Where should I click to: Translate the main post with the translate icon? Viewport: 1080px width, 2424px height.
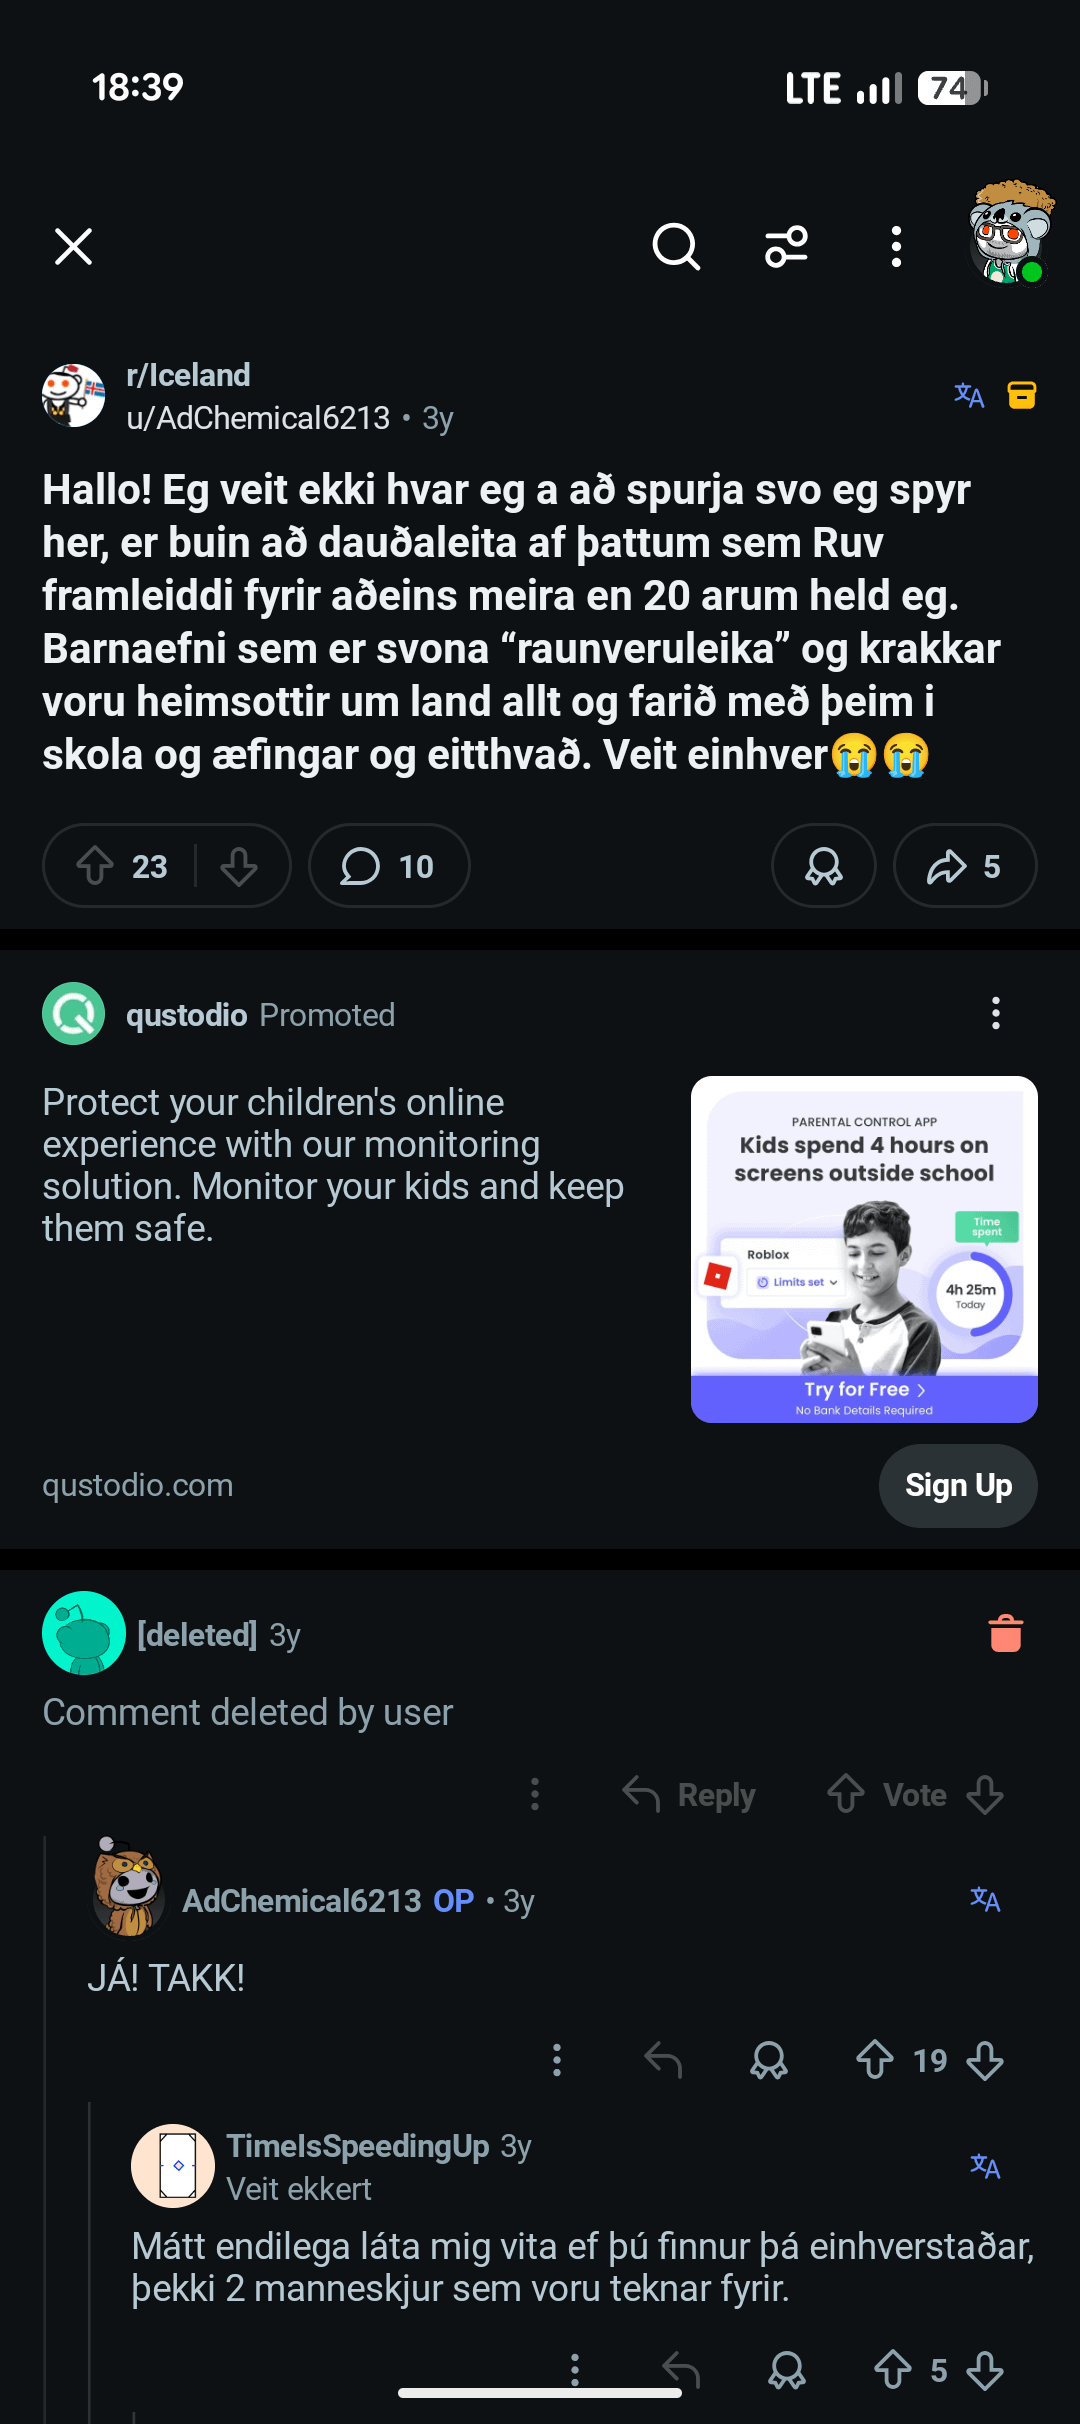point(968,396)
